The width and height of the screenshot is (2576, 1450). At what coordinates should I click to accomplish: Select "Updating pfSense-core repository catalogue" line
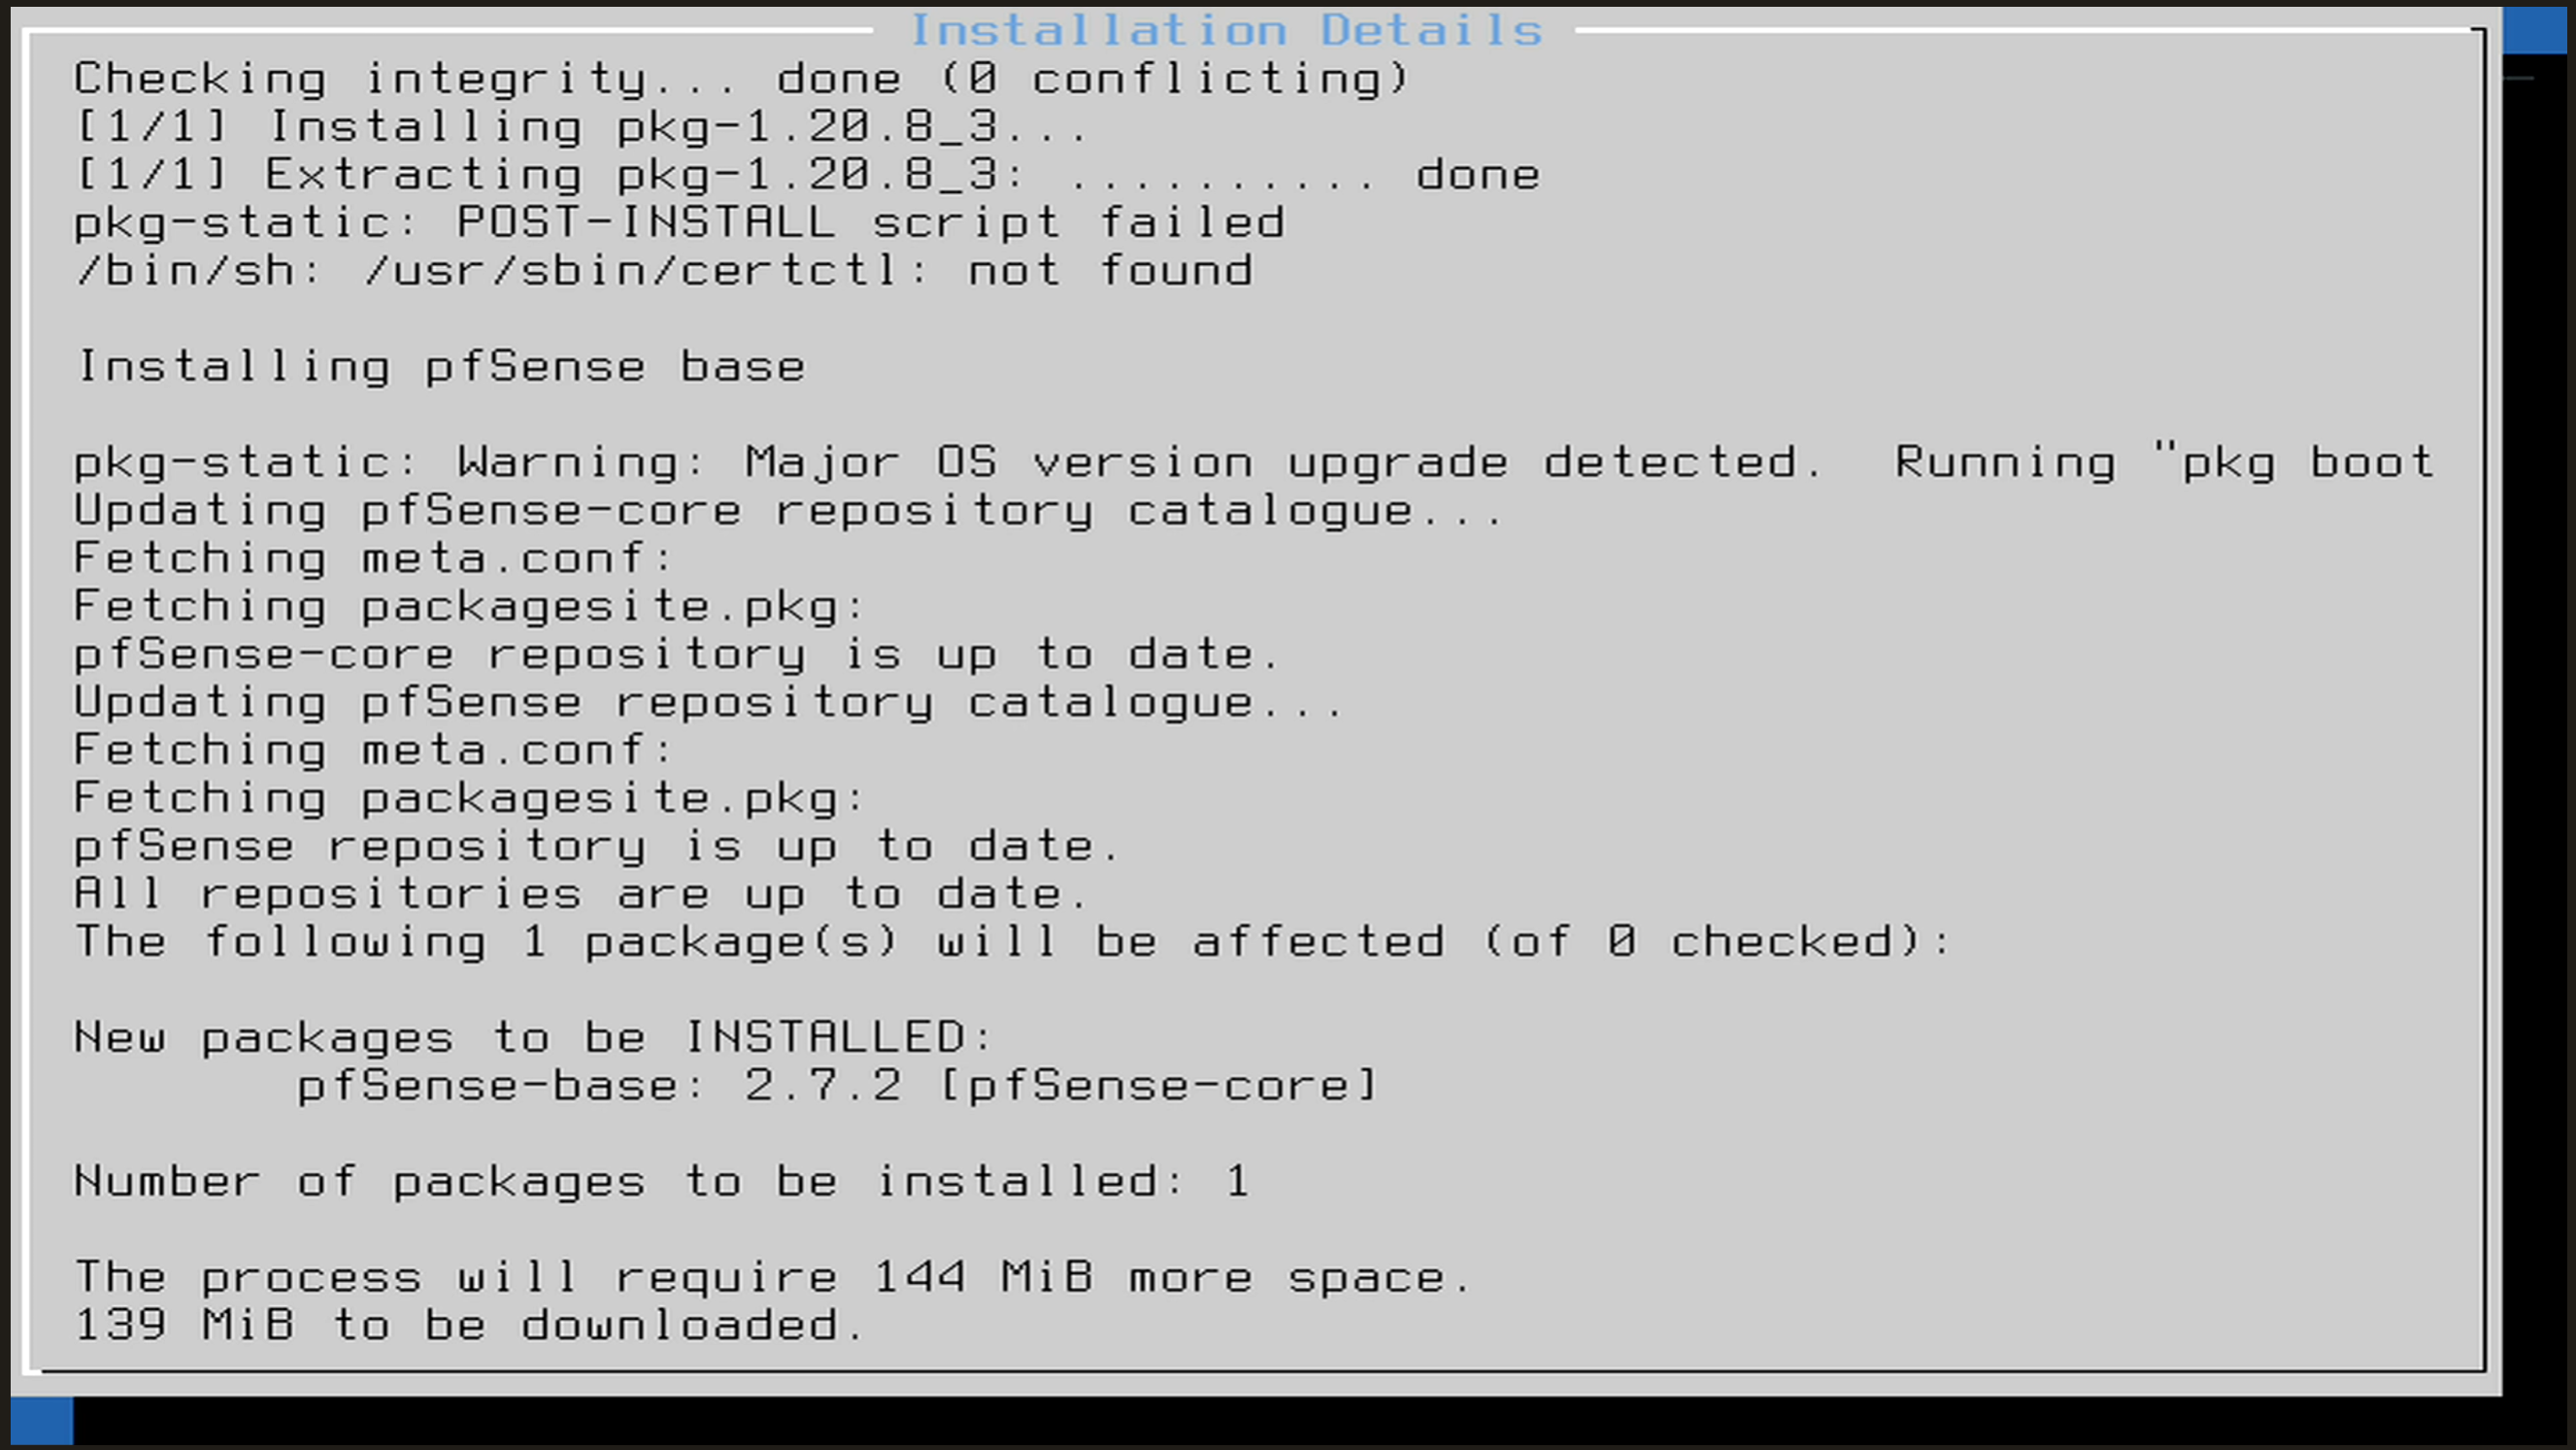pos(788,511)
